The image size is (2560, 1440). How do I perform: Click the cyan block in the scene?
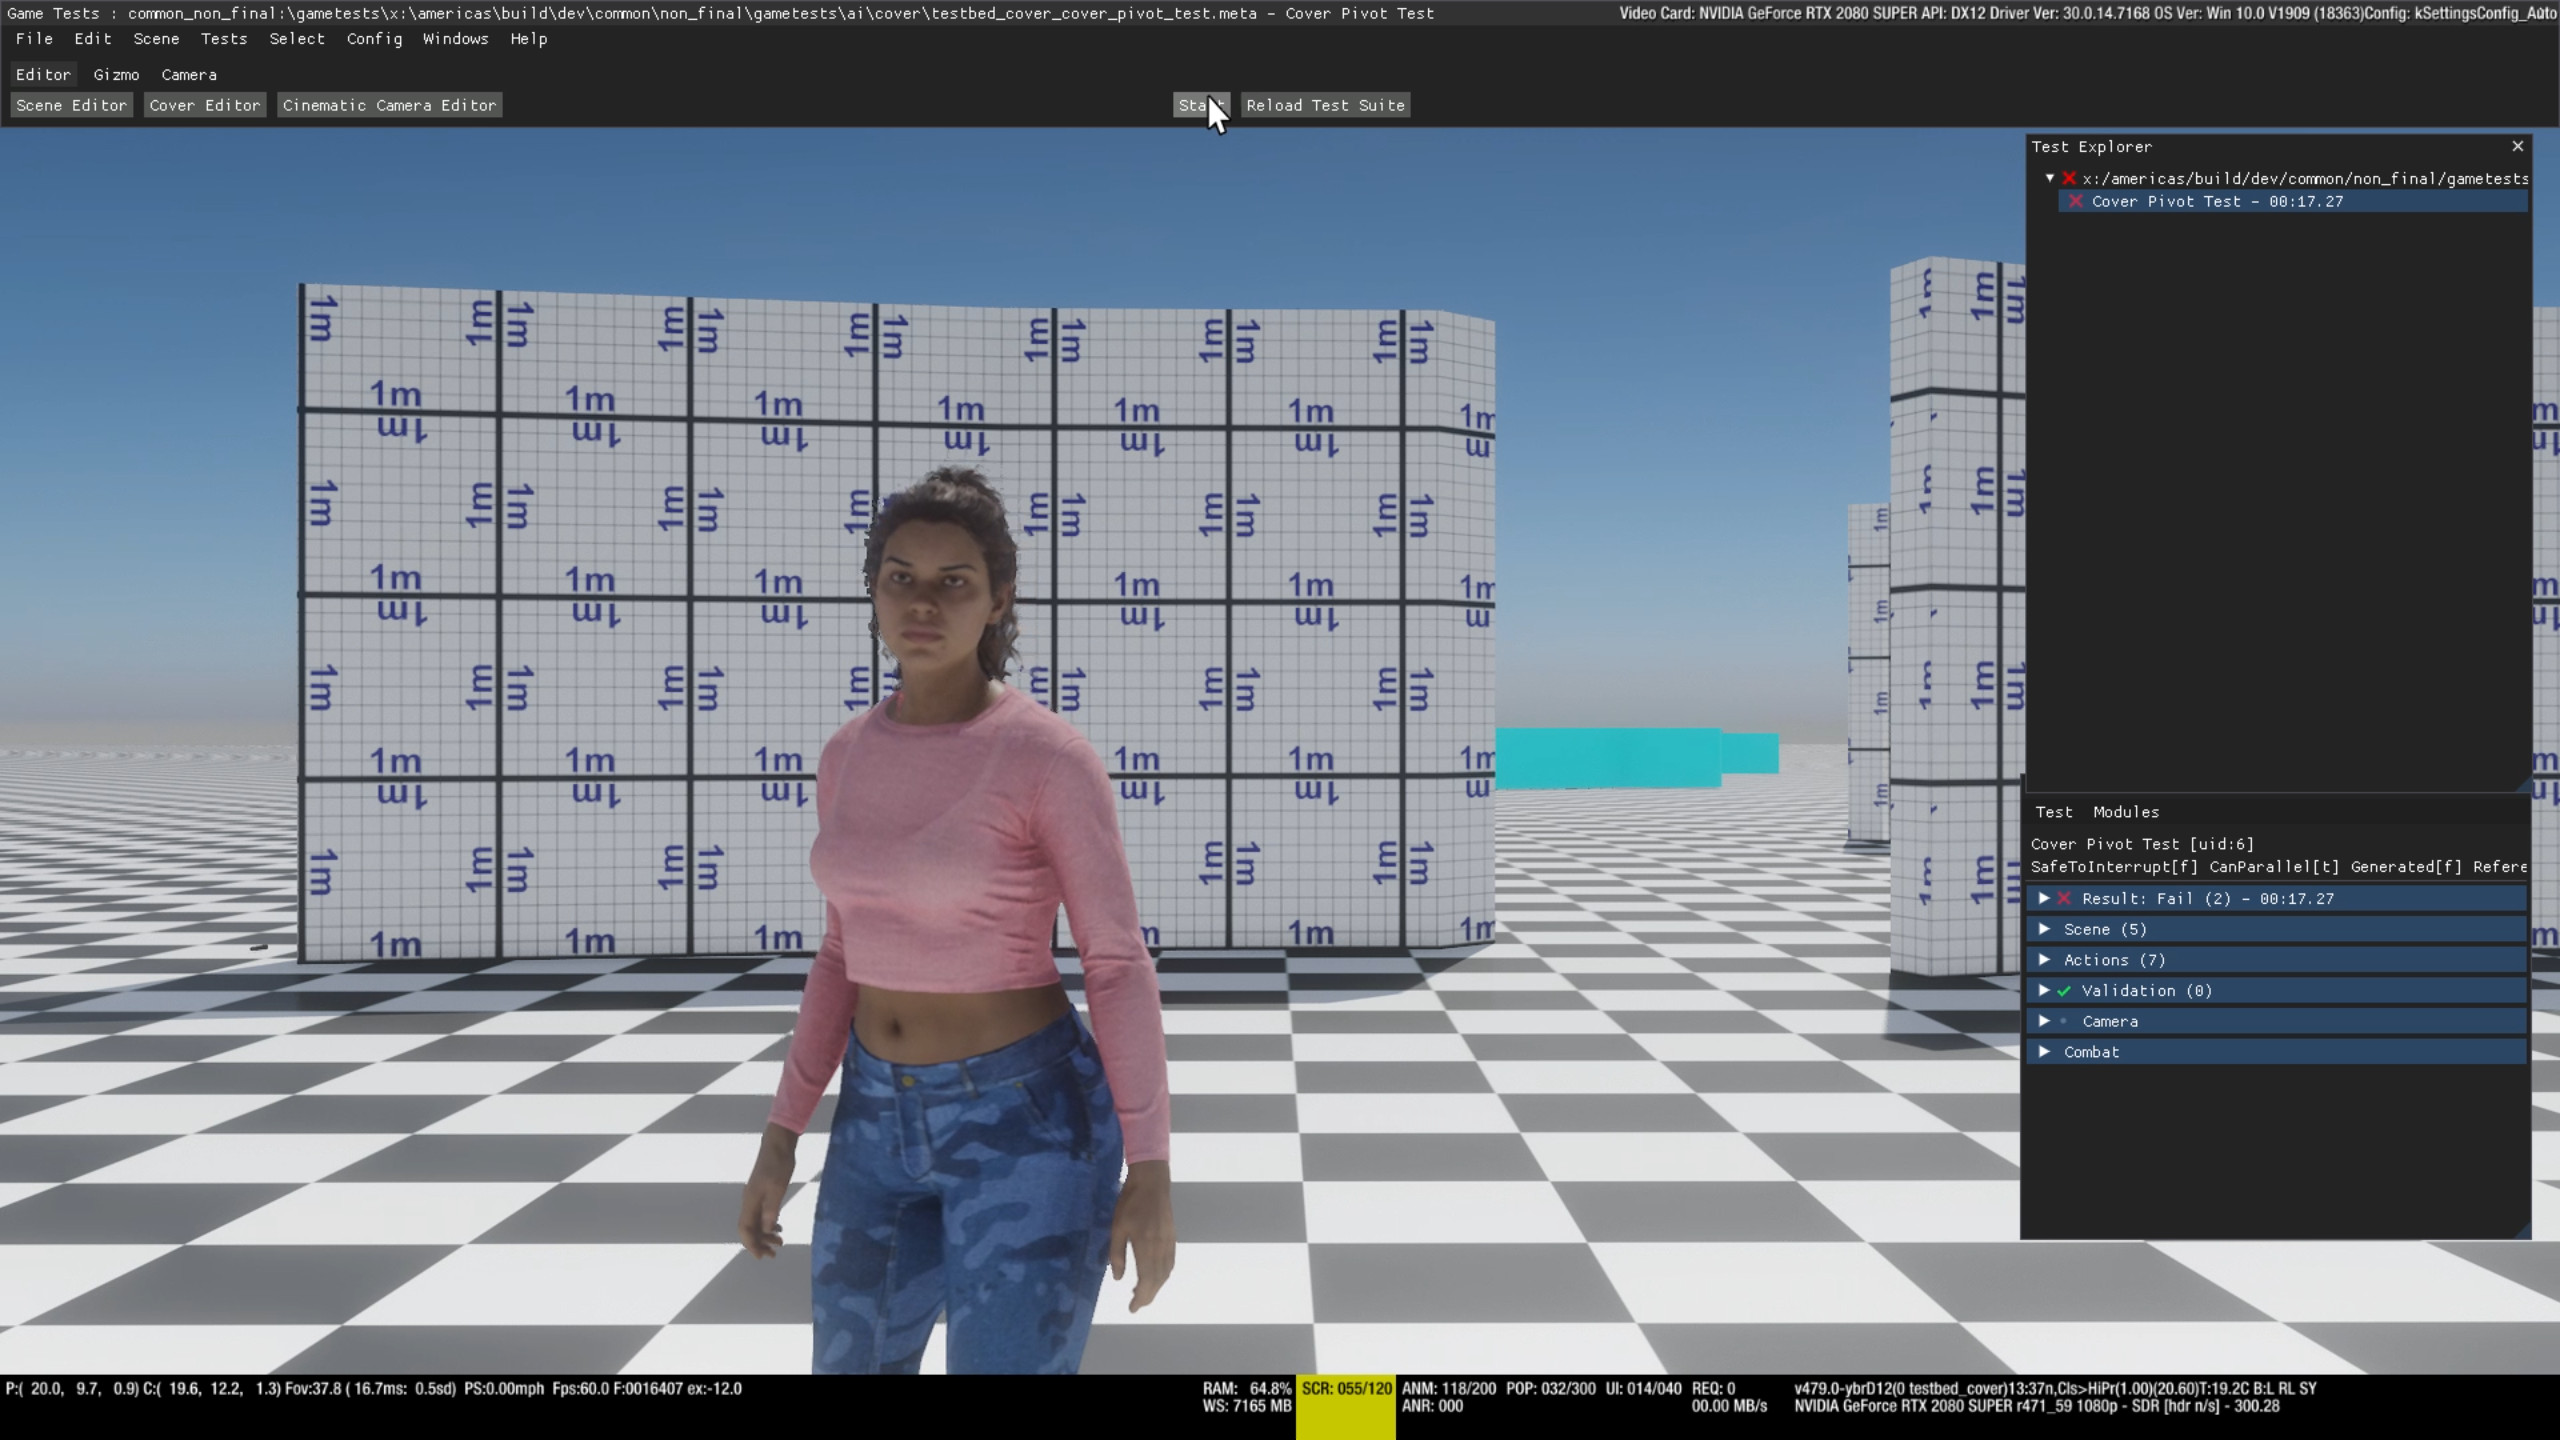point(1637,758)
